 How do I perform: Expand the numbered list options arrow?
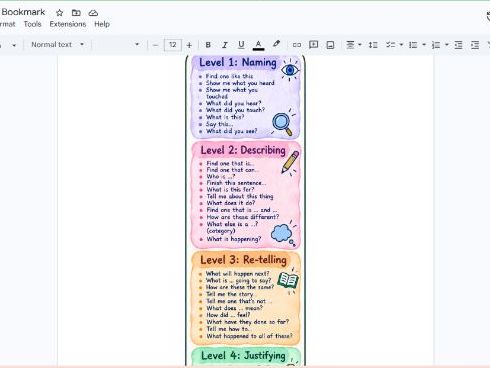(447, 44)
